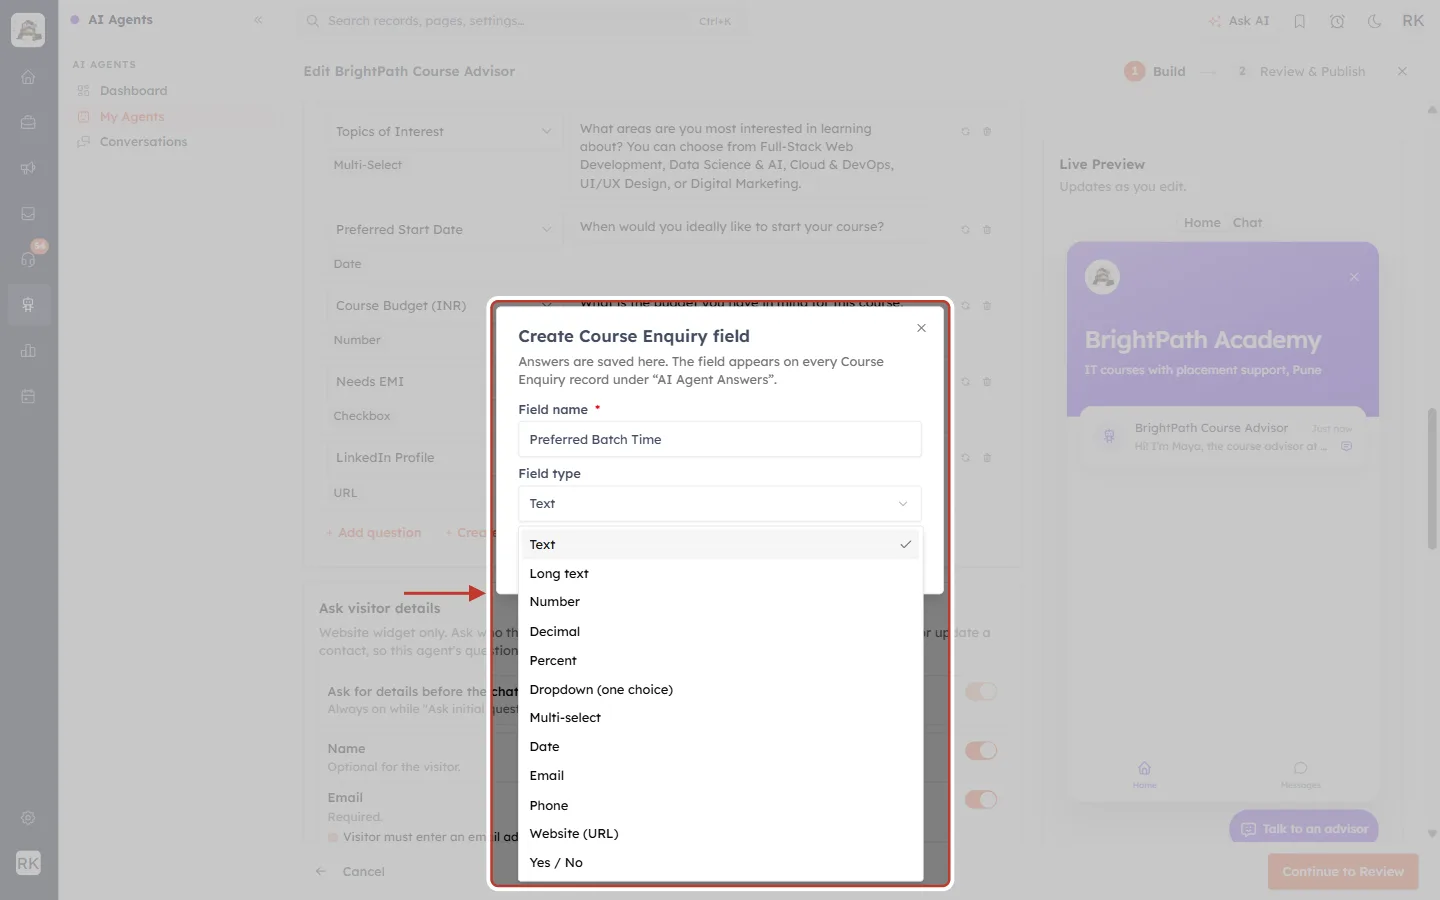The width and height of the screenshot is (1440, 900).
Task: Choose Long text field type option
Action: click(720, 574)
